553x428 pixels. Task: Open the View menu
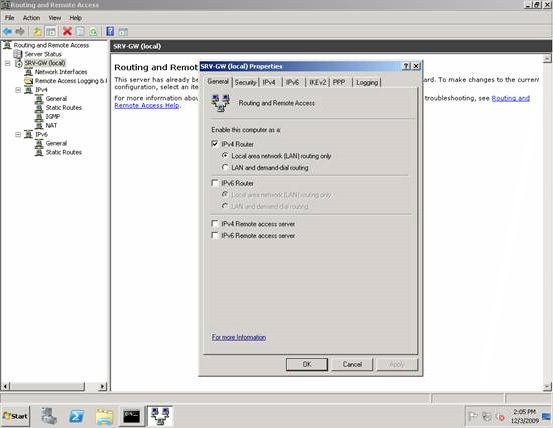[x=55, y=18]
